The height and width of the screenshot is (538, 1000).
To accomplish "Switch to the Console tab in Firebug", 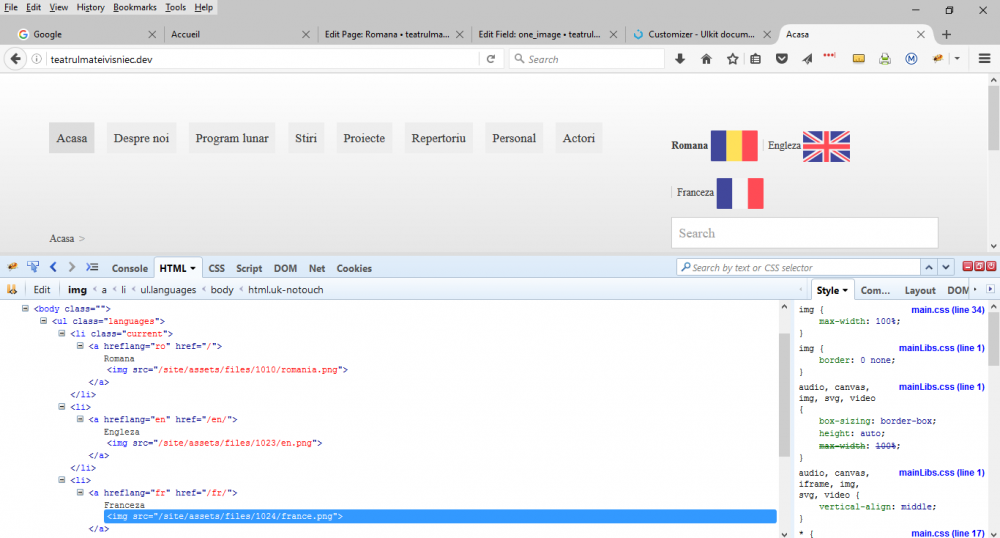I will tap(129, 268).
